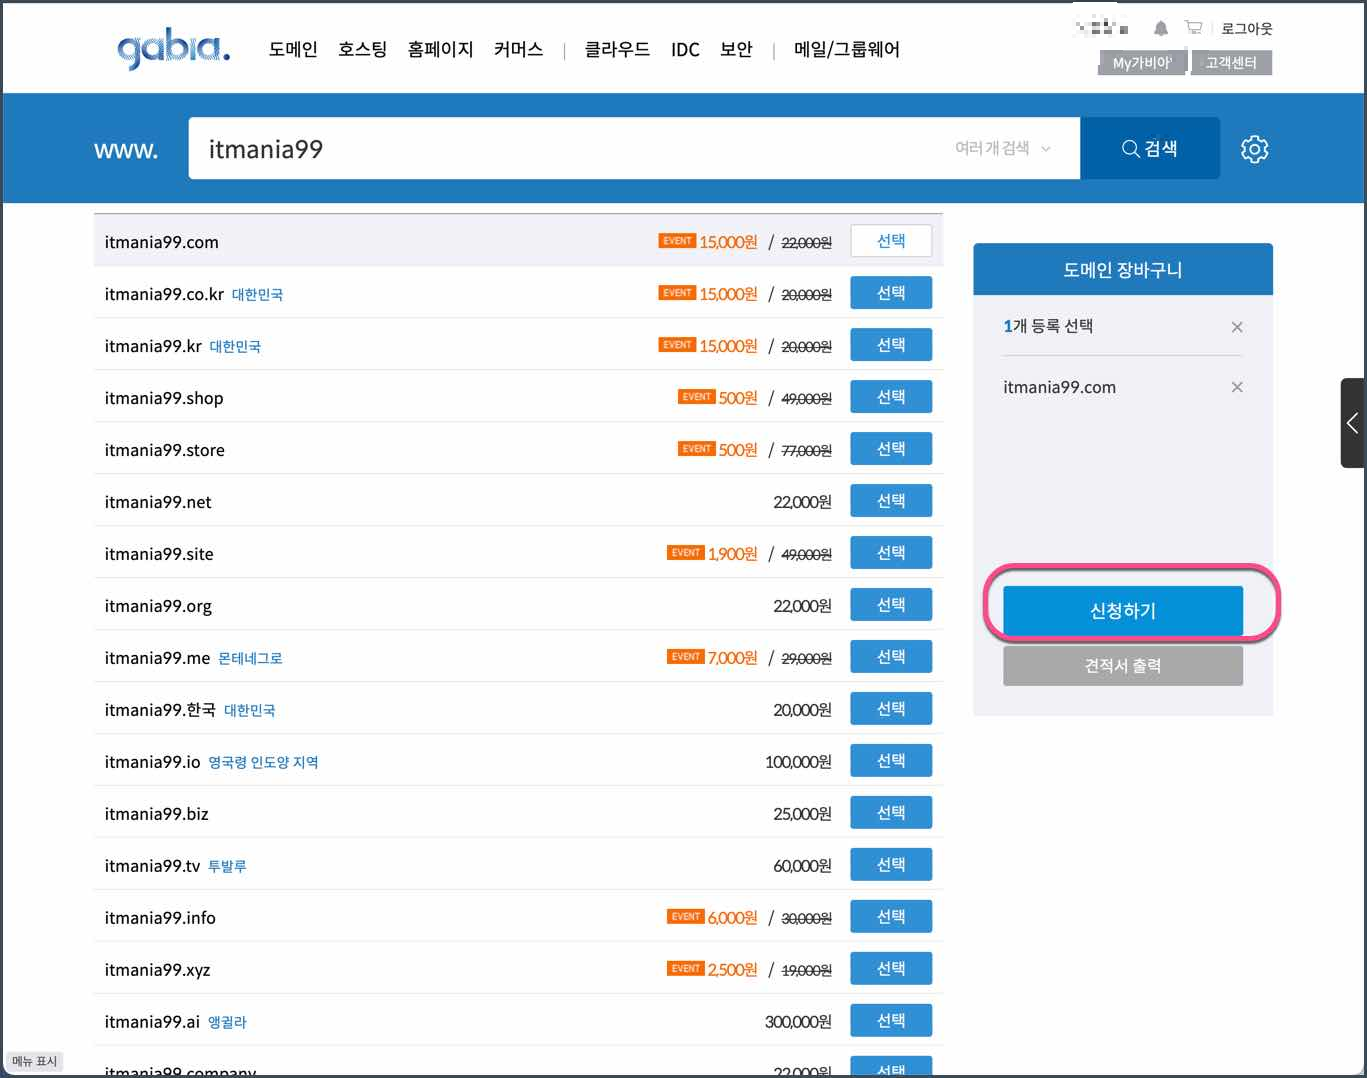Viewport: 1367px width, 1078px height.
Task: Click the gabia logo
Action: click(x=174, y=49)
